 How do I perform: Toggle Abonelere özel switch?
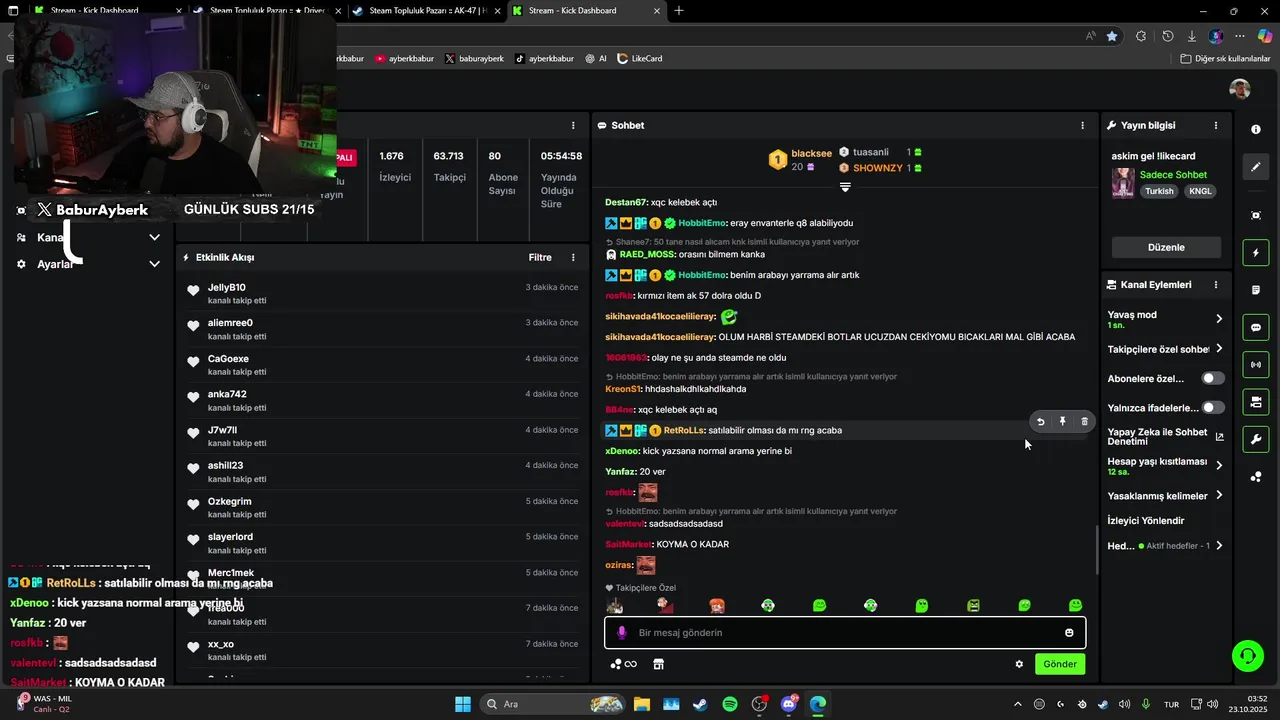[1213, 379]
